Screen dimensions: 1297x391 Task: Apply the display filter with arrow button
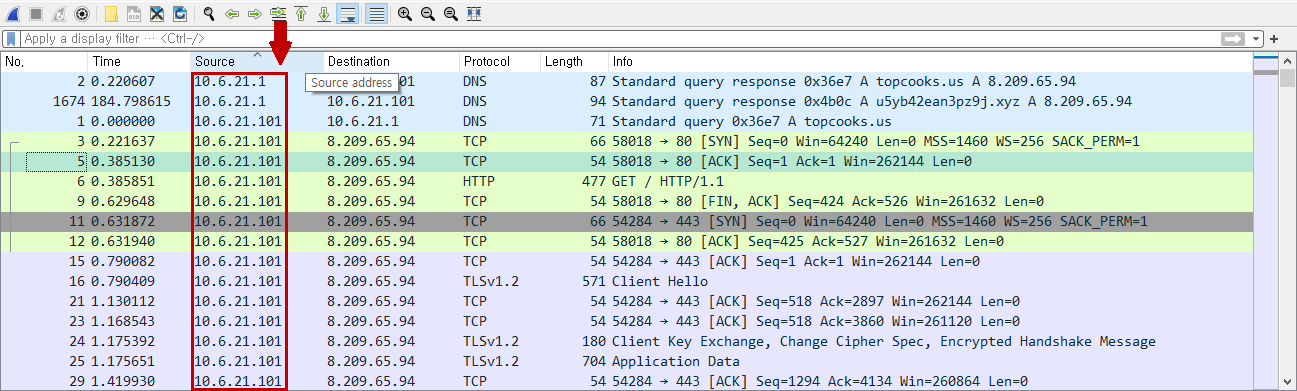(x=1233, y=39)
